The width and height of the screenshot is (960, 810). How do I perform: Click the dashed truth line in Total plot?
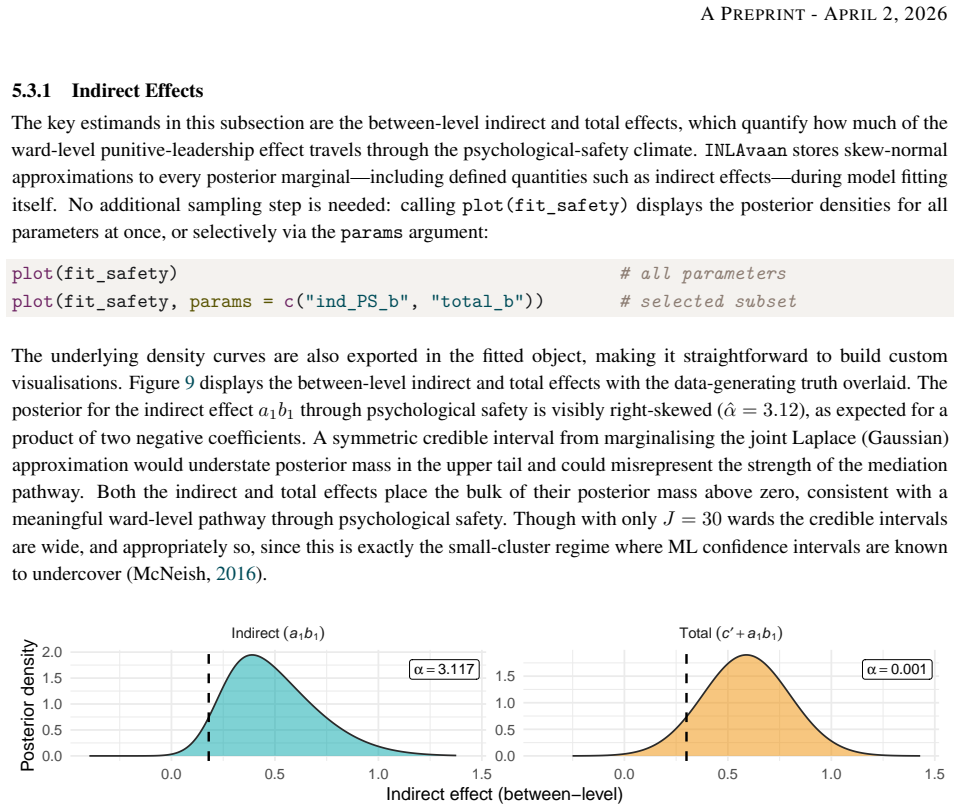coord(686,707)
